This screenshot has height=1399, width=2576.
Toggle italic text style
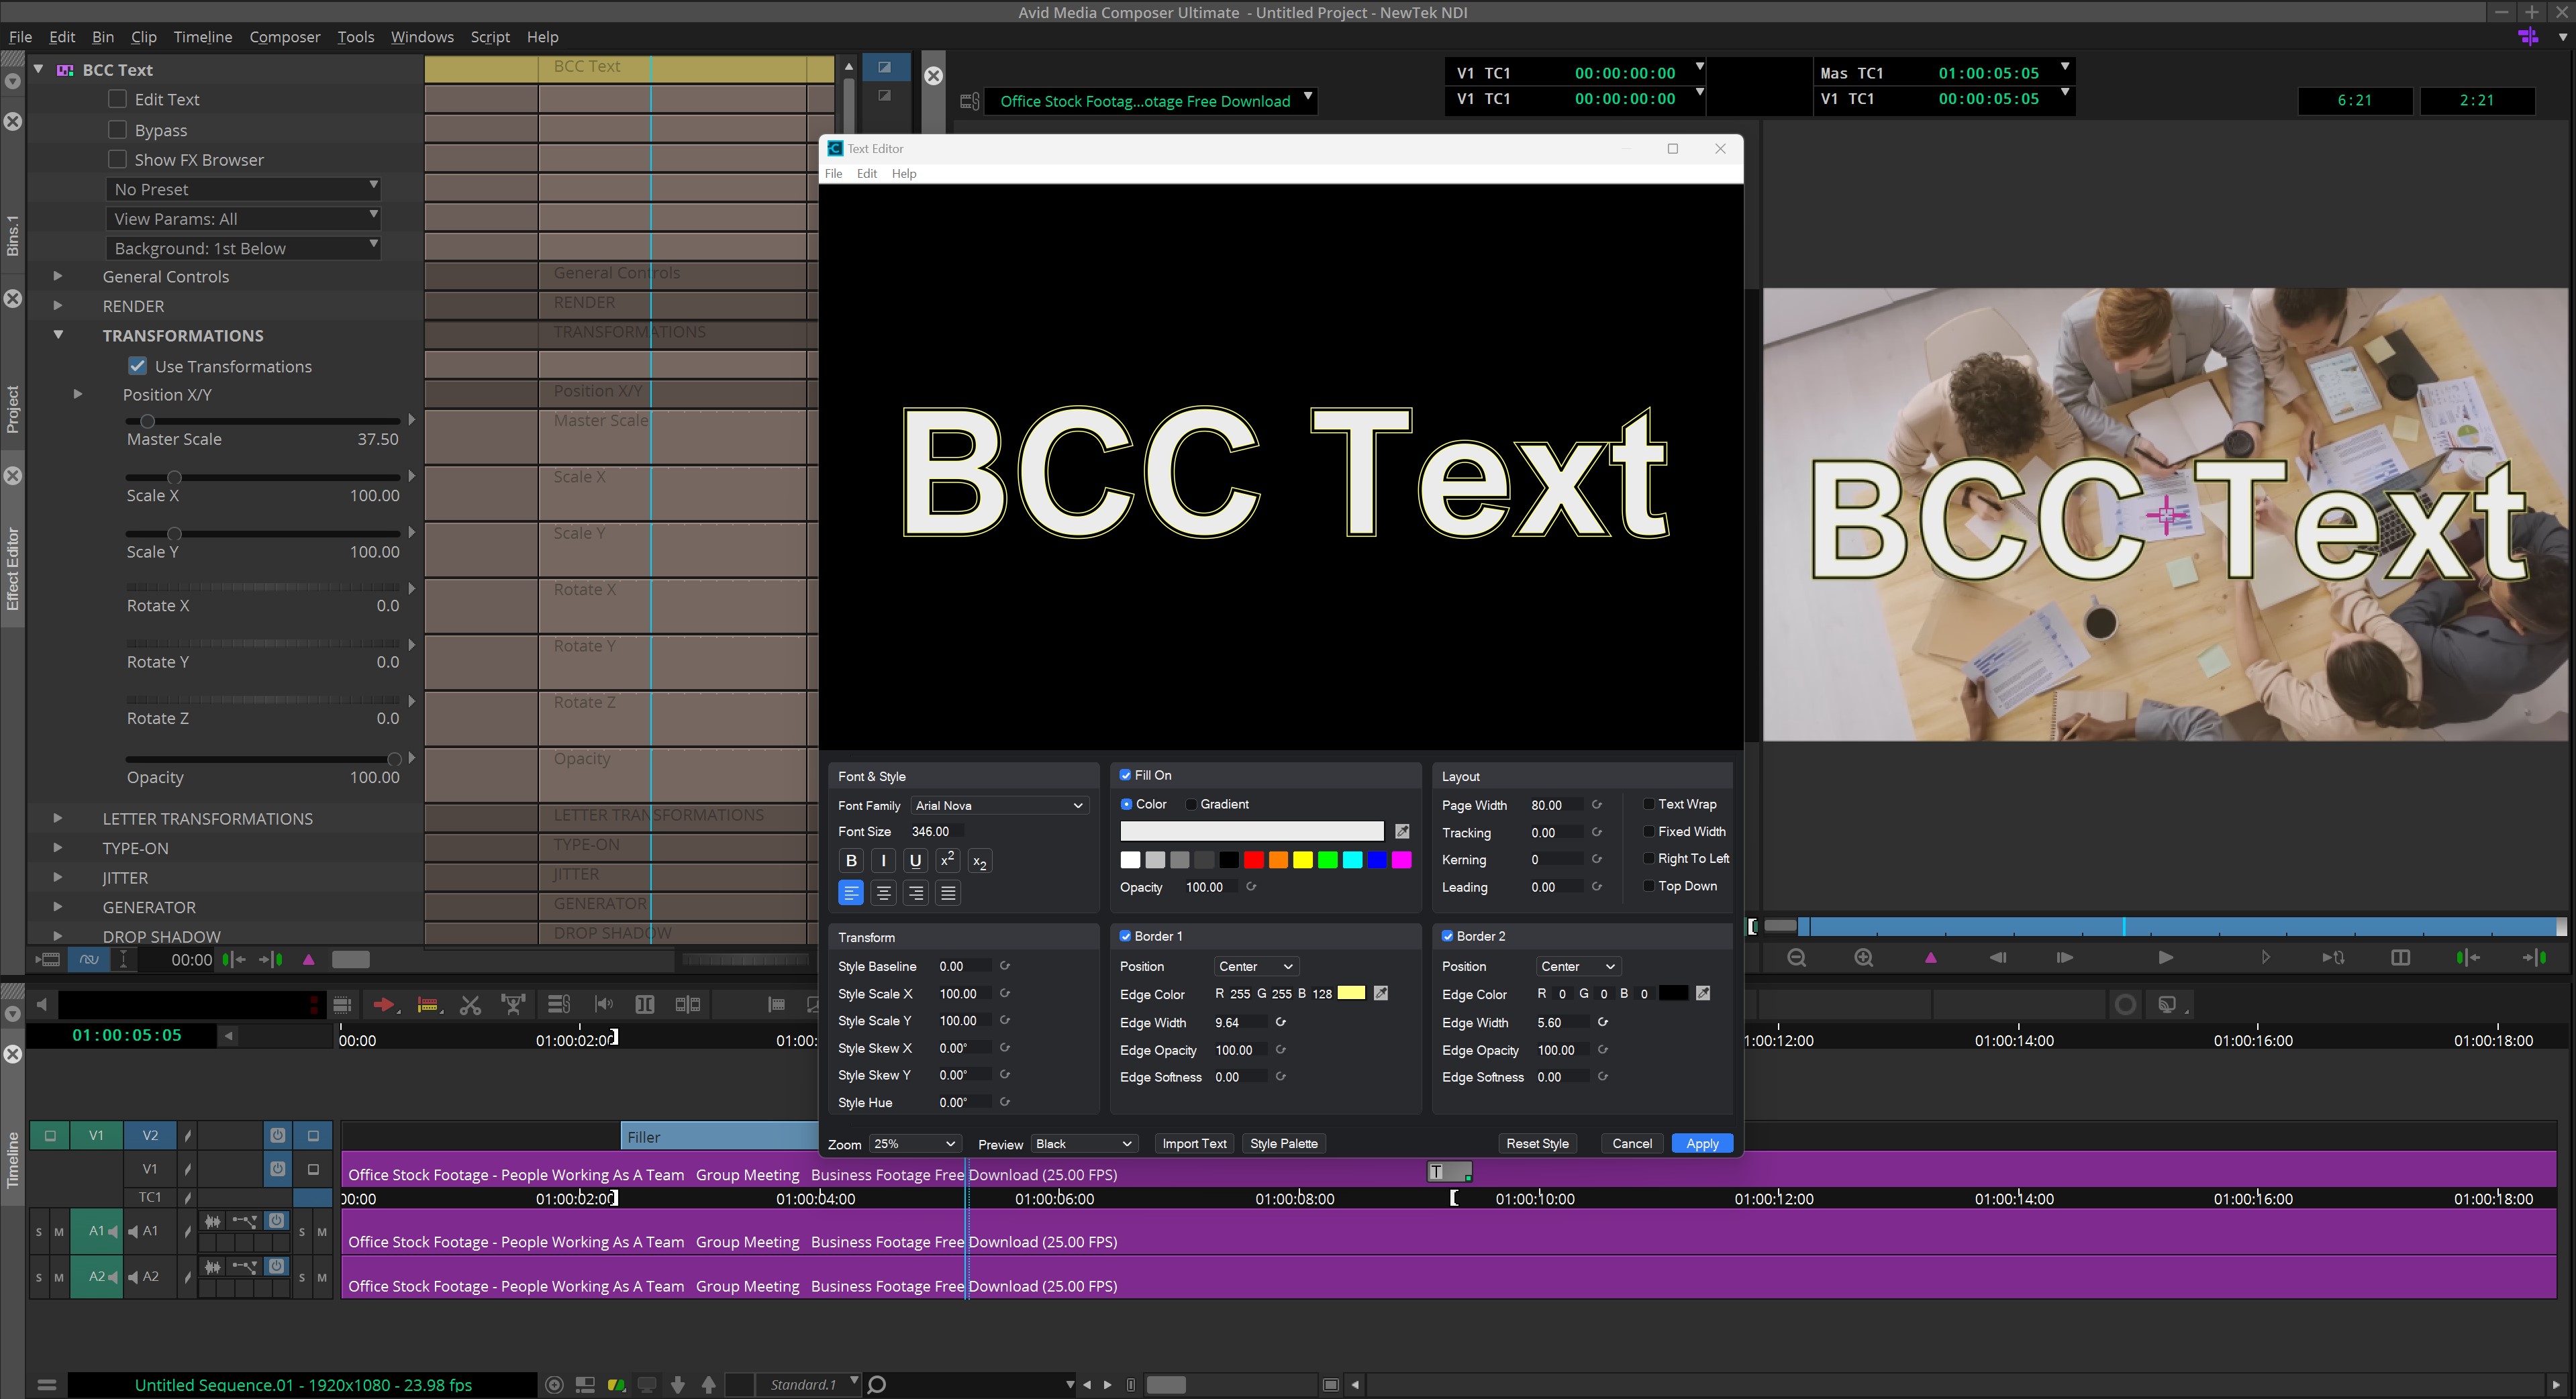883,860
